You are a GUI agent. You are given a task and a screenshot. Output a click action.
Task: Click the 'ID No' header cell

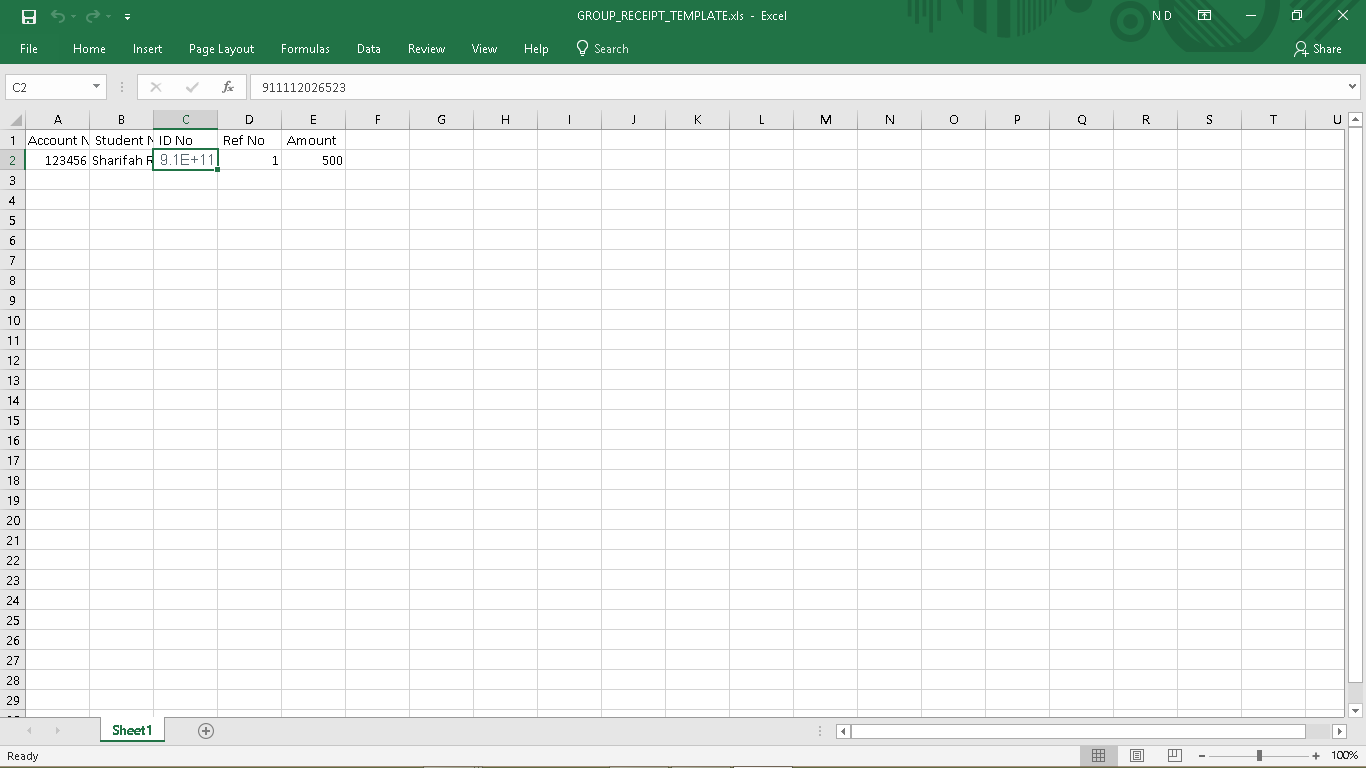click(x=185, y=140)
